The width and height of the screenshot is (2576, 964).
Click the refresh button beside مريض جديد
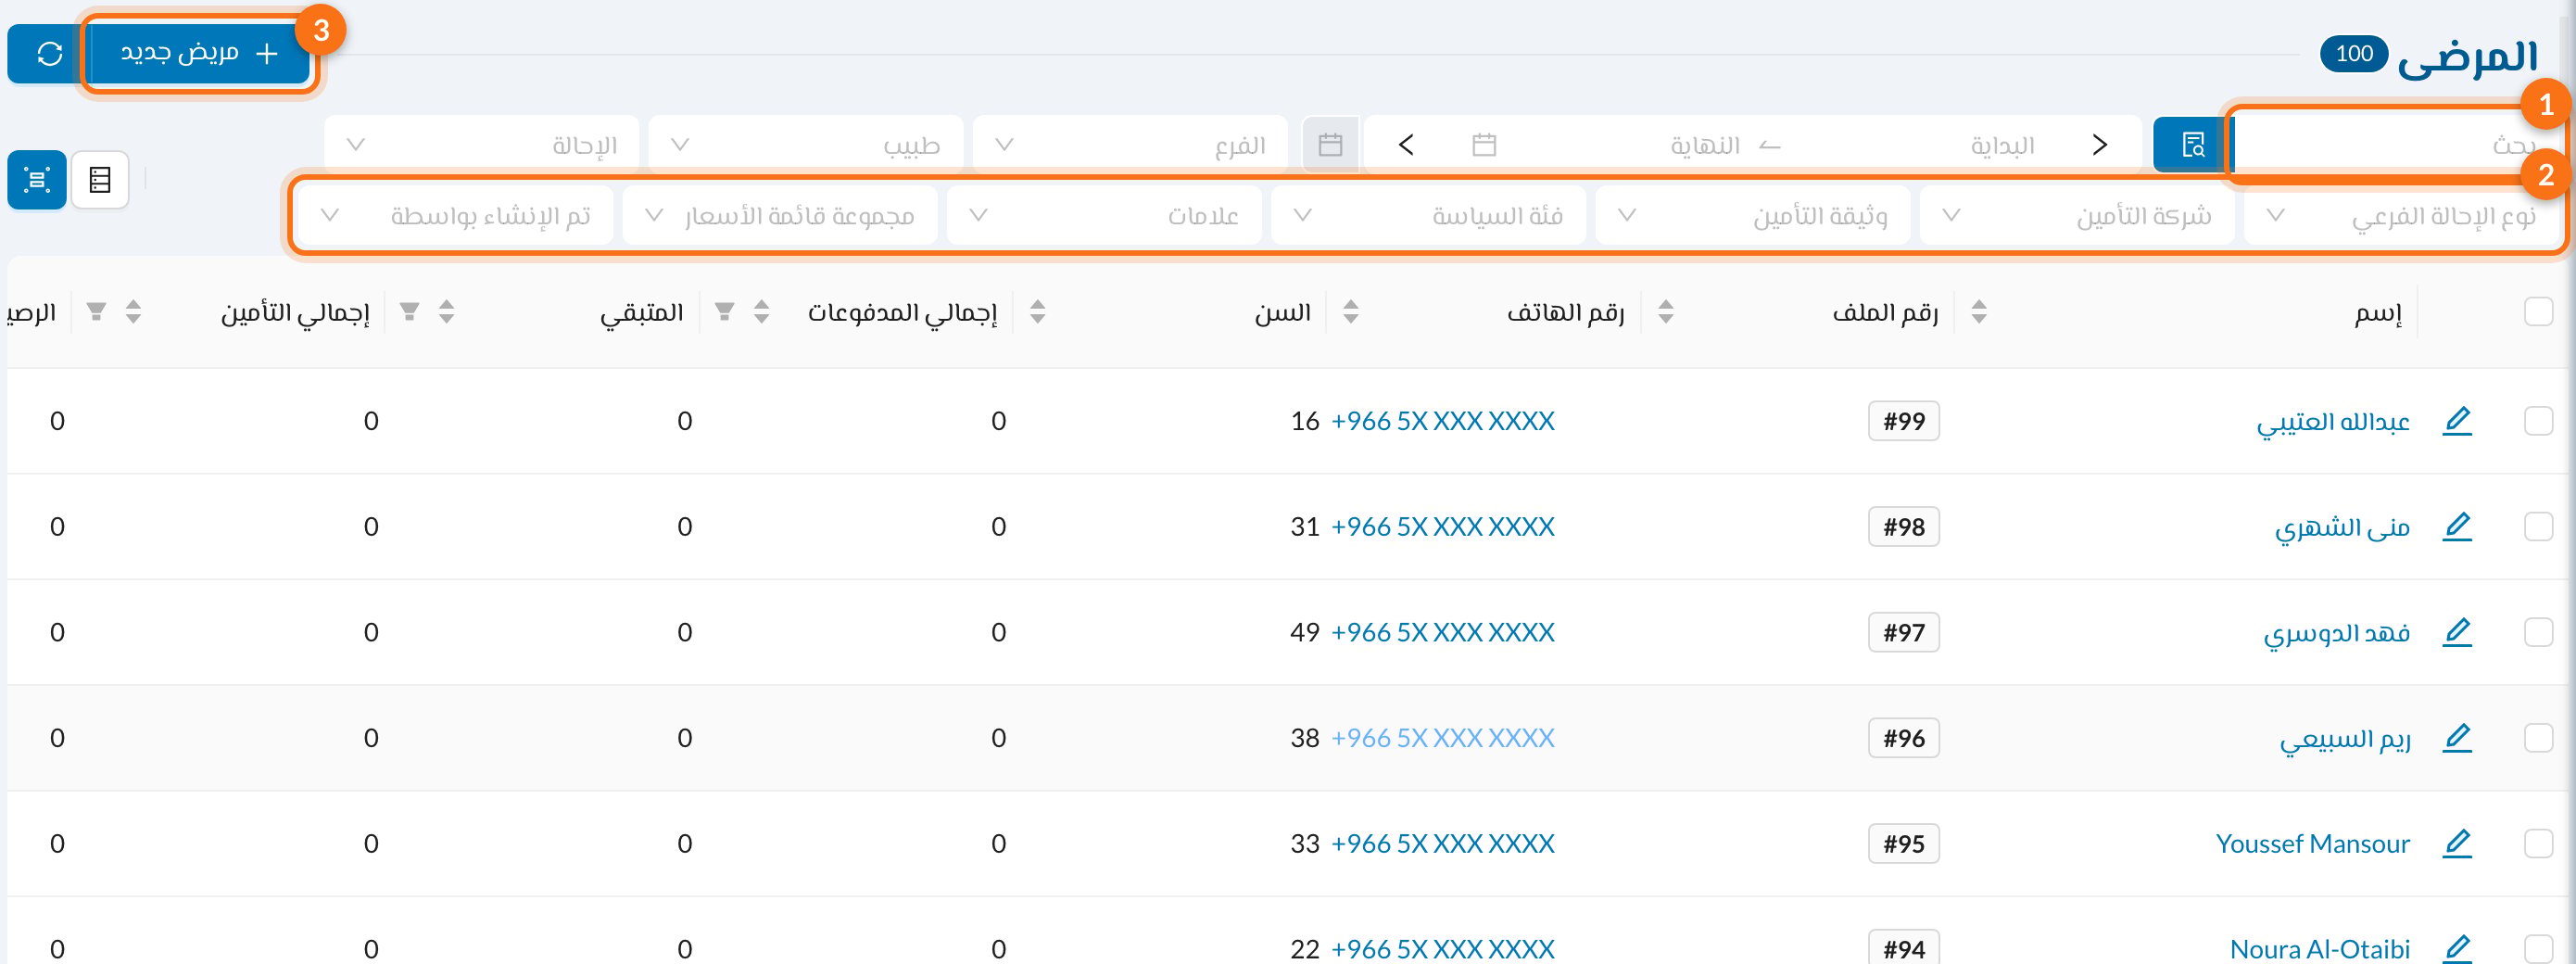[48, 54]
